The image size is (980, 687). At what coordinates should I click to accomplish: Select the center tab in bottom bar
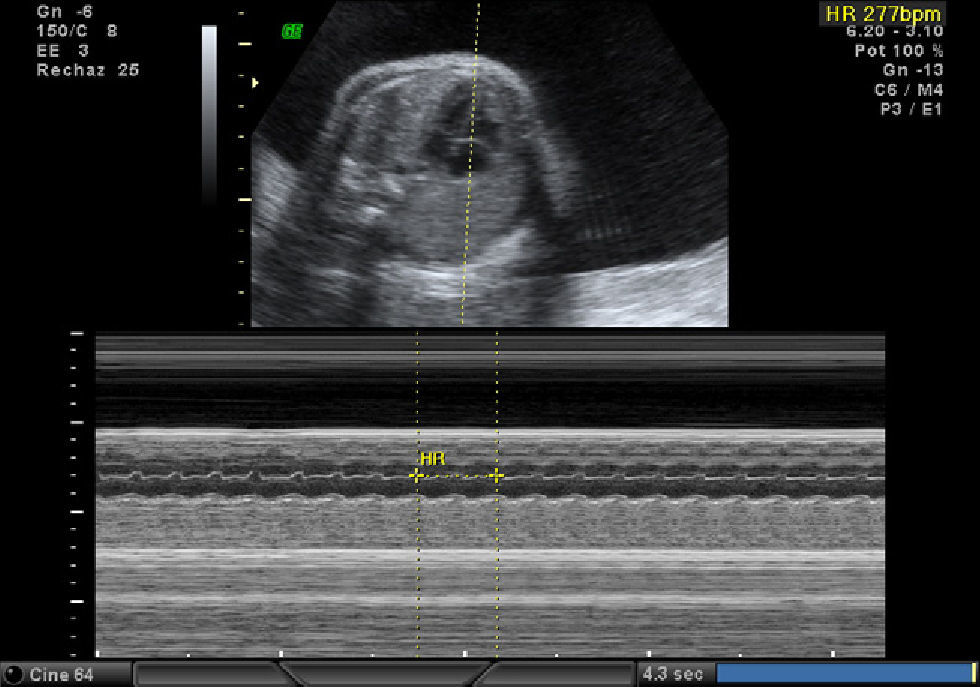385,674
